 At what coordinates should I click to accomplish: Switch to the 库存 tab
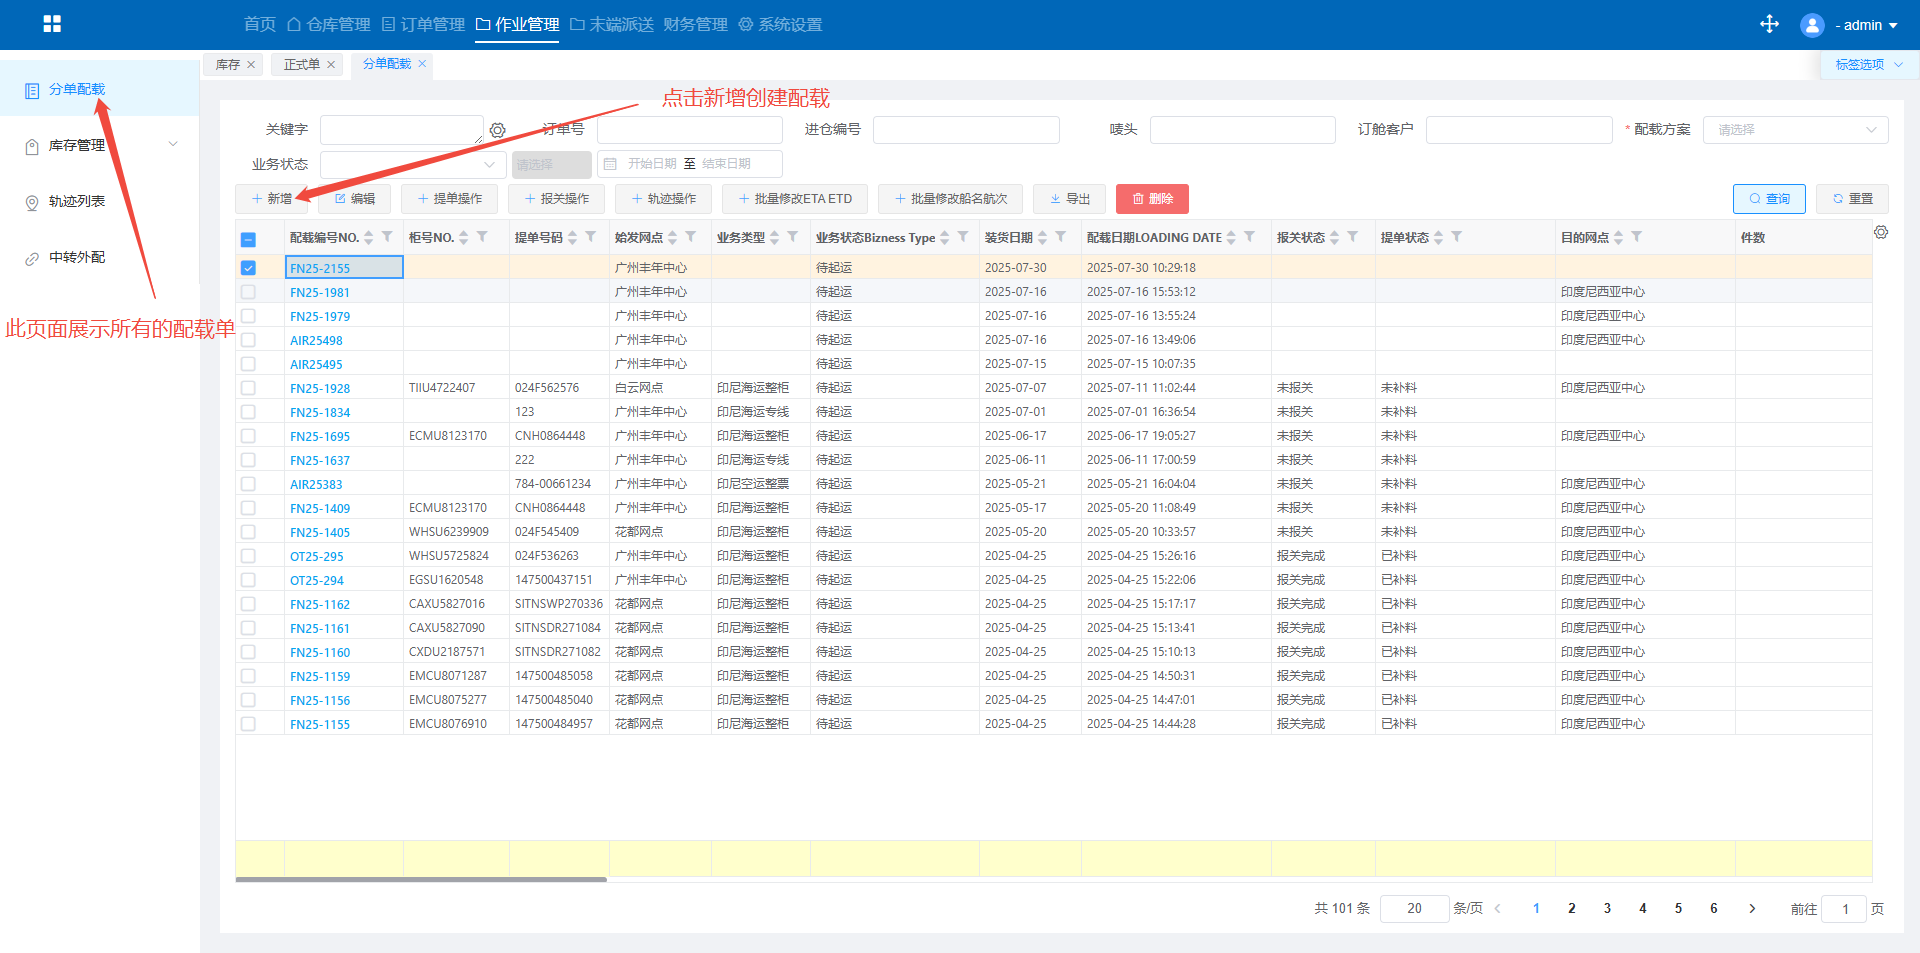(227, 65)
